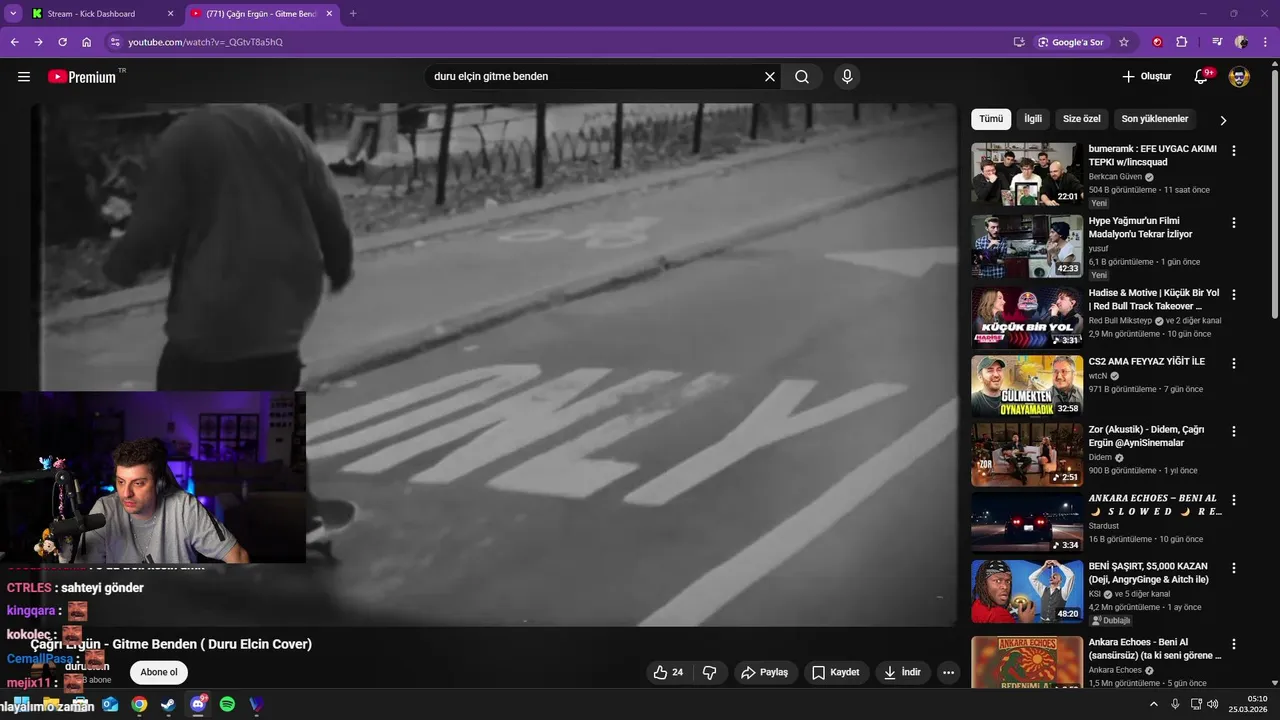1280x720 pixels.
Task: Open Chrome extensions puzzle icon
Action: 1182,42
